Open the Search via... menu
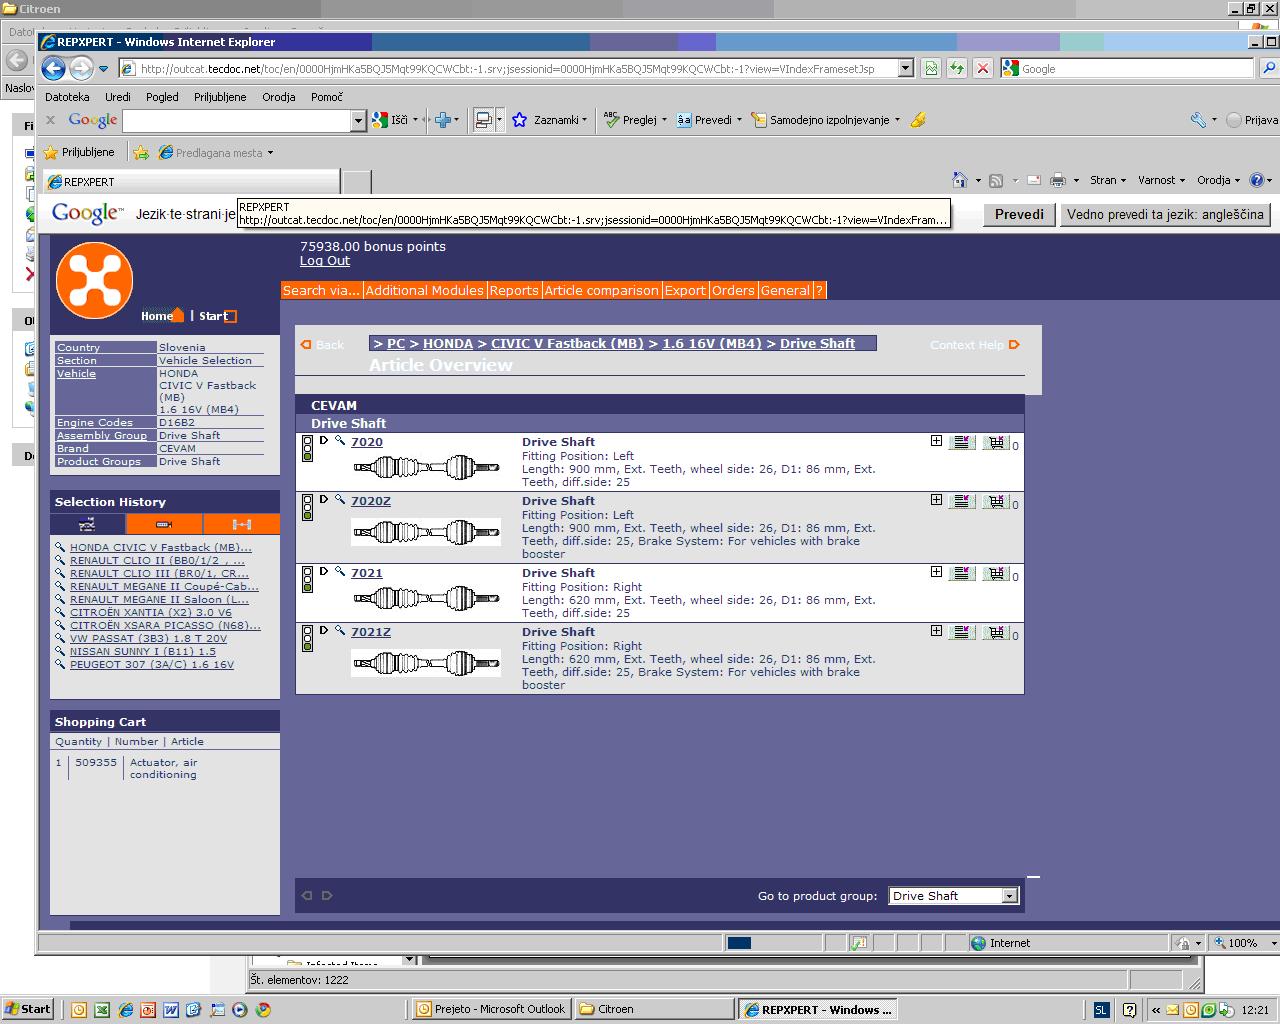 [321, 290]
